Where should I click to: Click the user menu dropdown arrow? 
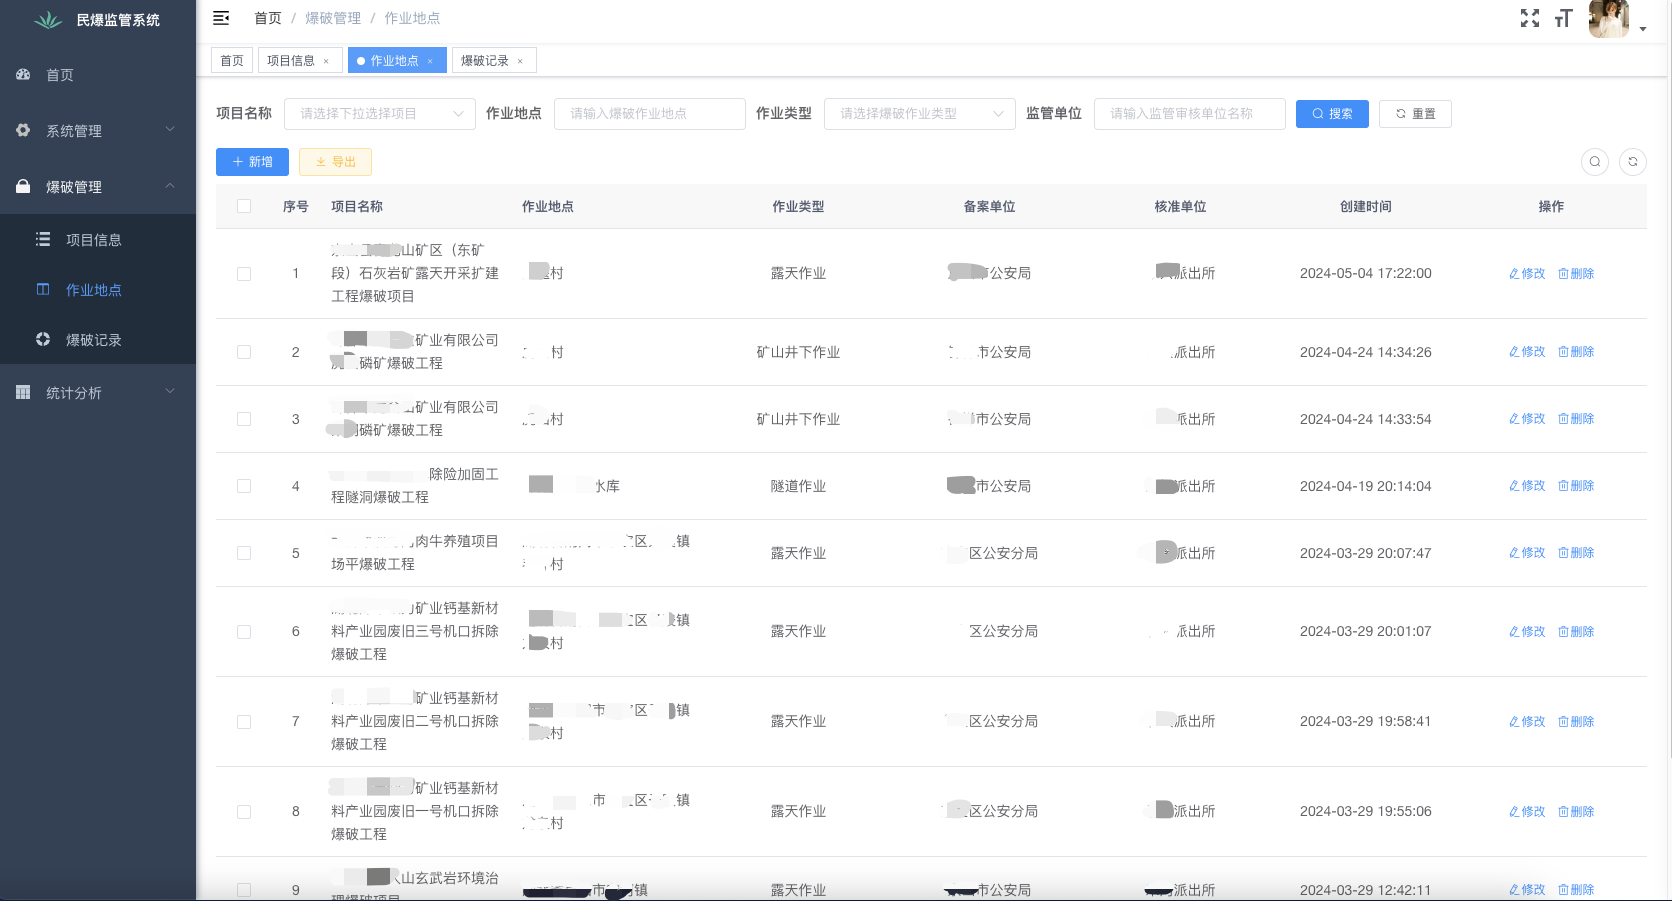click(1643, 29)
